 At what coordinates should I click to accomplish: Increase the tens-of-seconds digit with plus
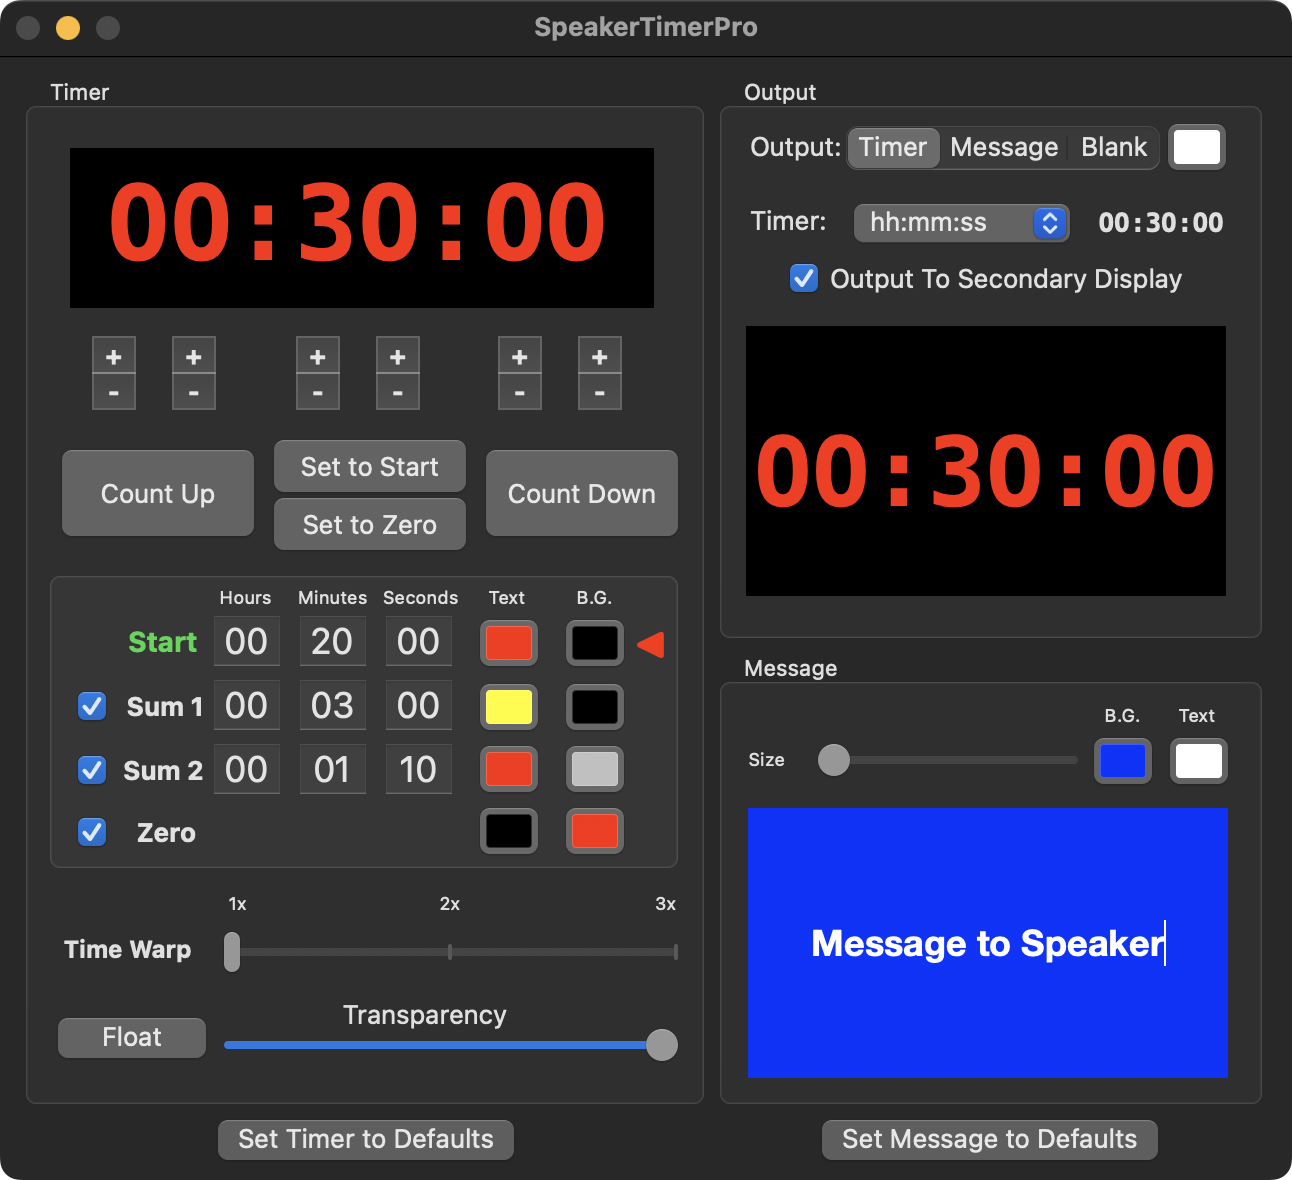[520, 357]
